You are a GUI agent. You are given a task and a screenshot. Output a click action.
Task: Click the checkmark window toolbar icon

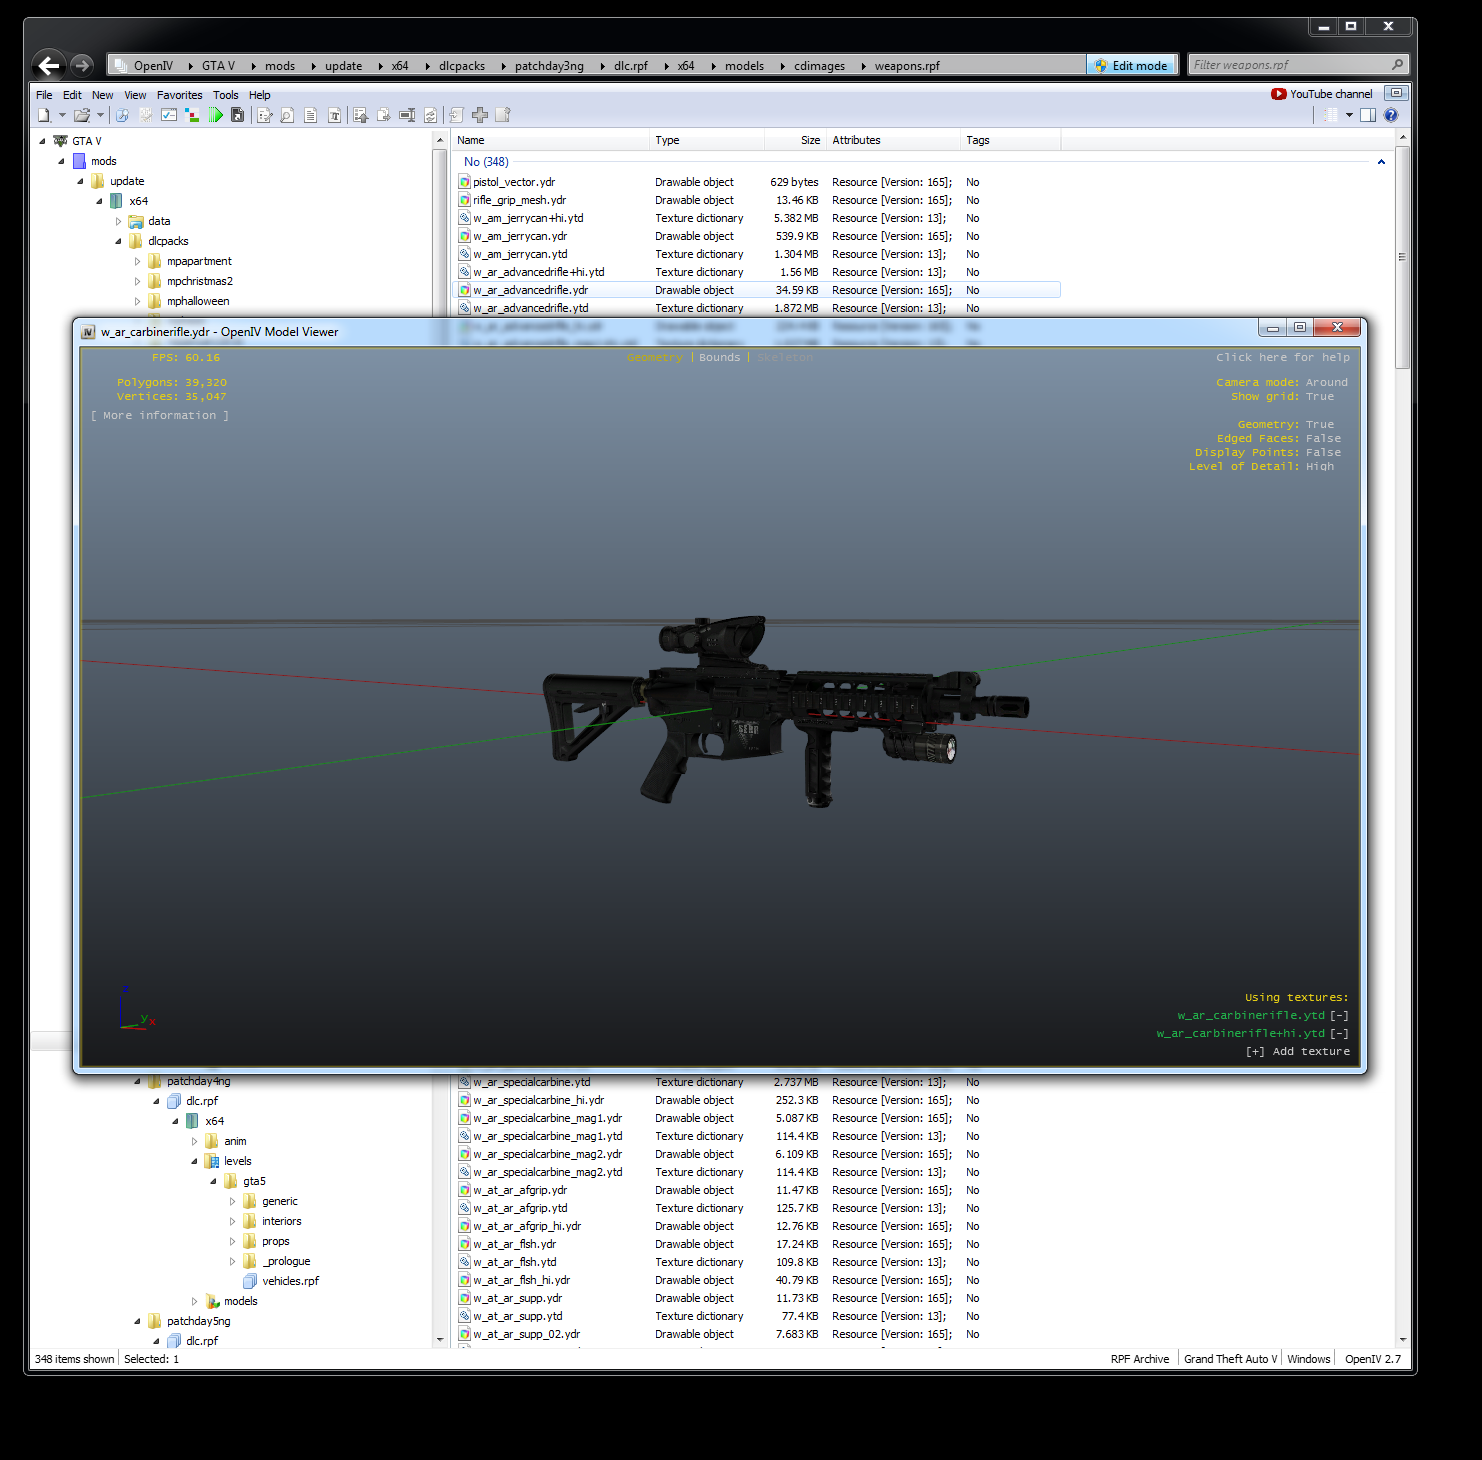169,115
